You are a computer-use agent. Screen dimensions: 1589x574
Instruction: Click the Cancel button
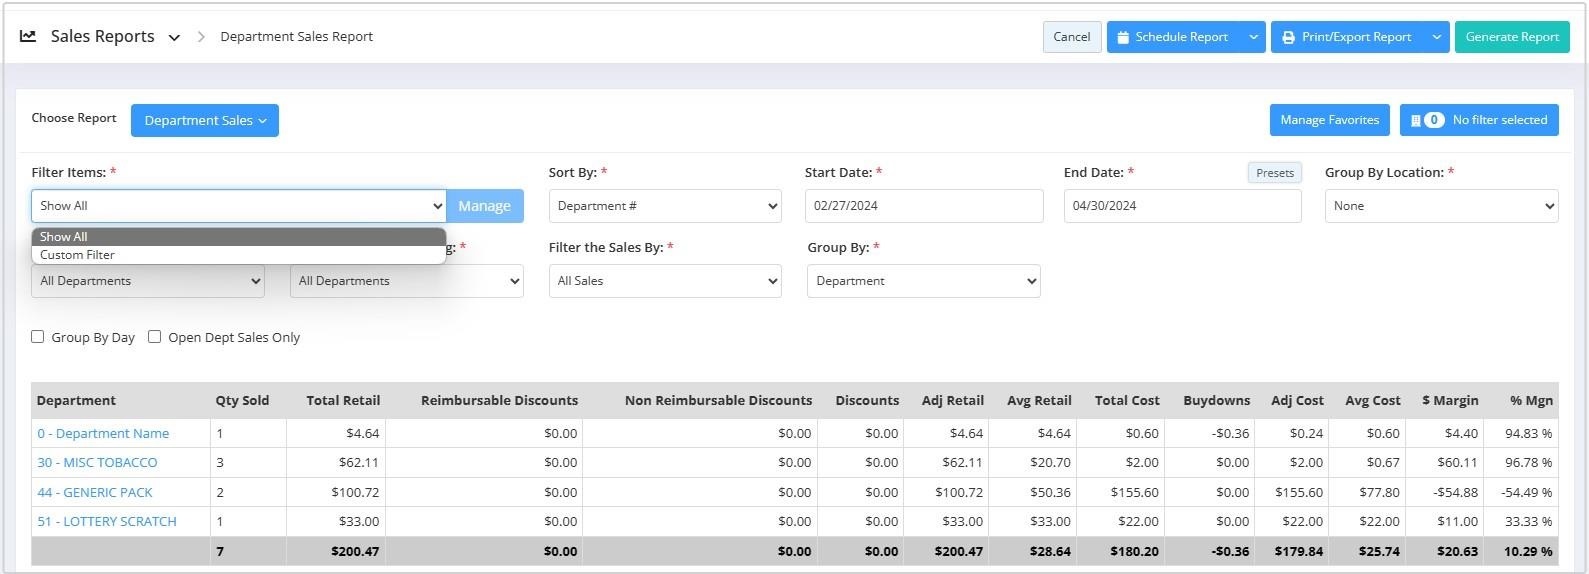1072,37
